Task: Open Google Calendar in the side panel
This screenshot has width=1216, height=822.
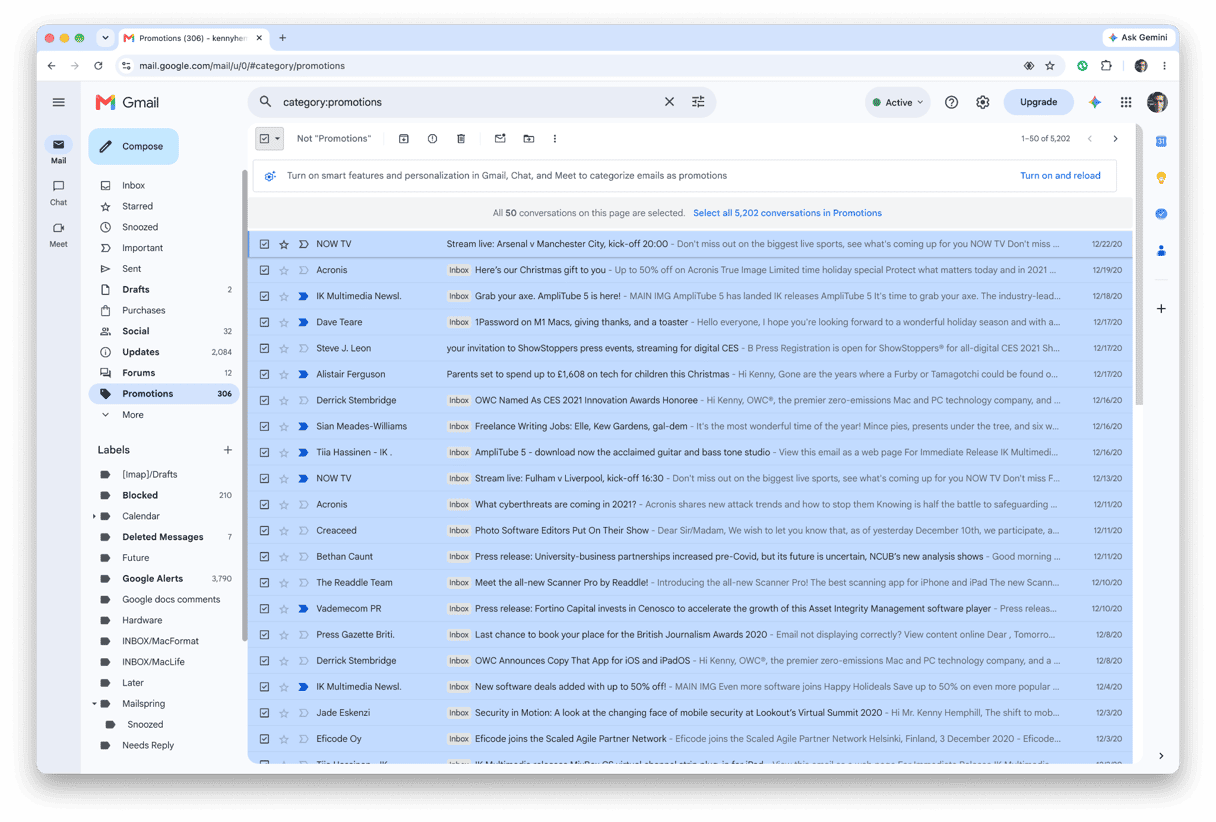Action: point(1161,141)
